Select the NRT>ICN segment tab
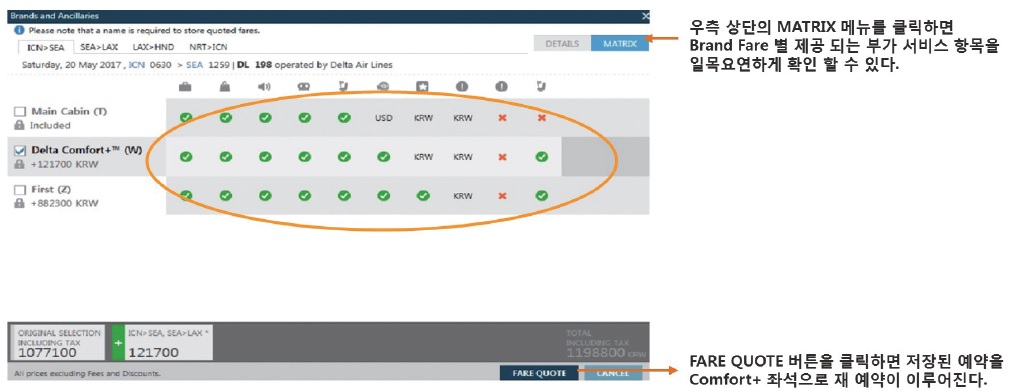The width and height of the screenshot is (1012, 391). point(208,47)
